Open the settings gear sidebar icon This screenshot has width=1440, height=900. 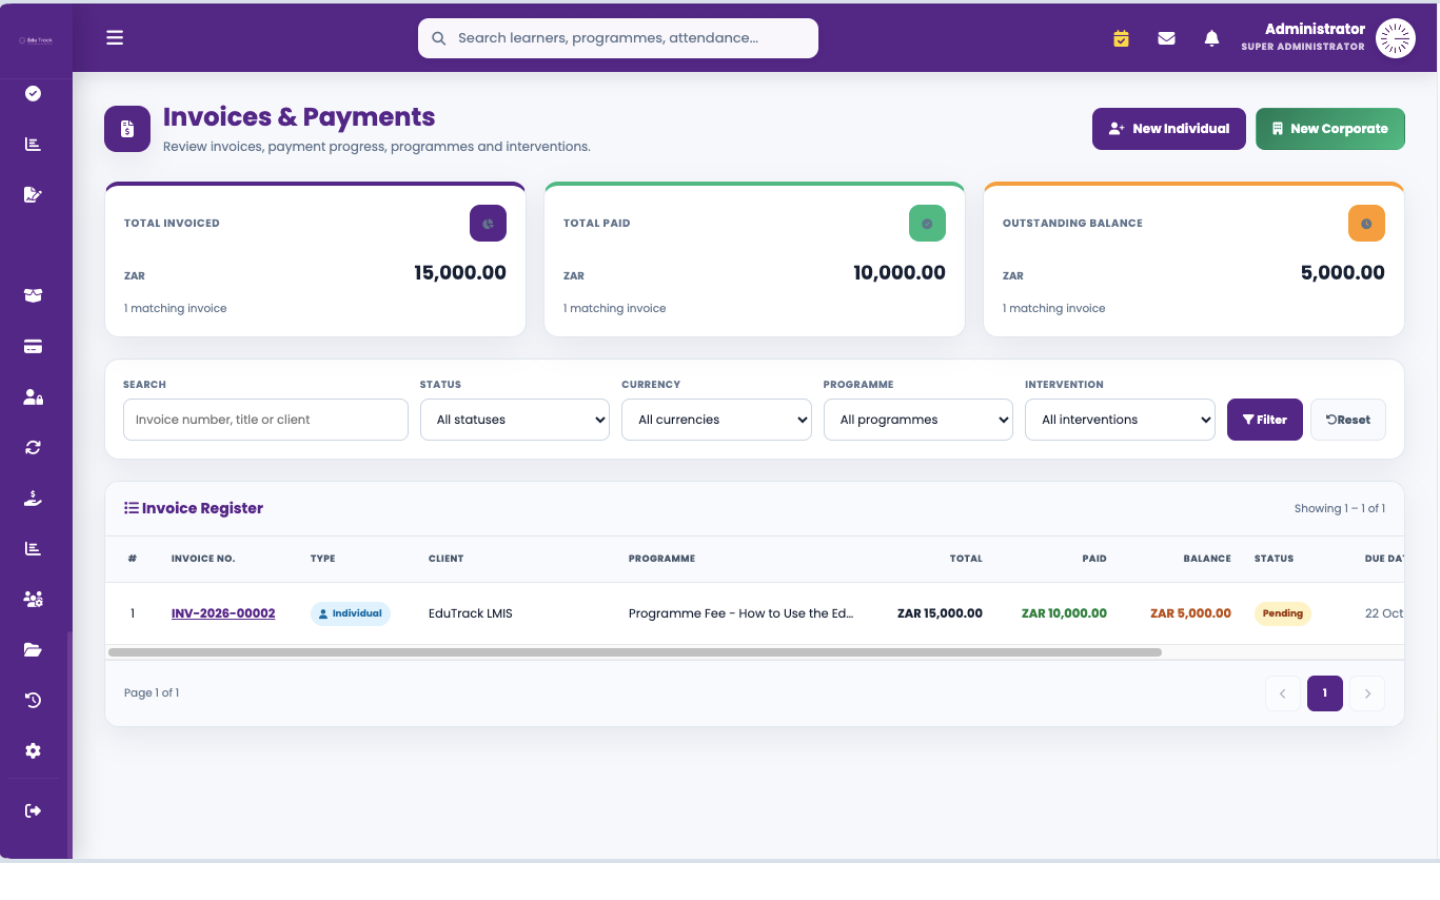tap(33, 750)
